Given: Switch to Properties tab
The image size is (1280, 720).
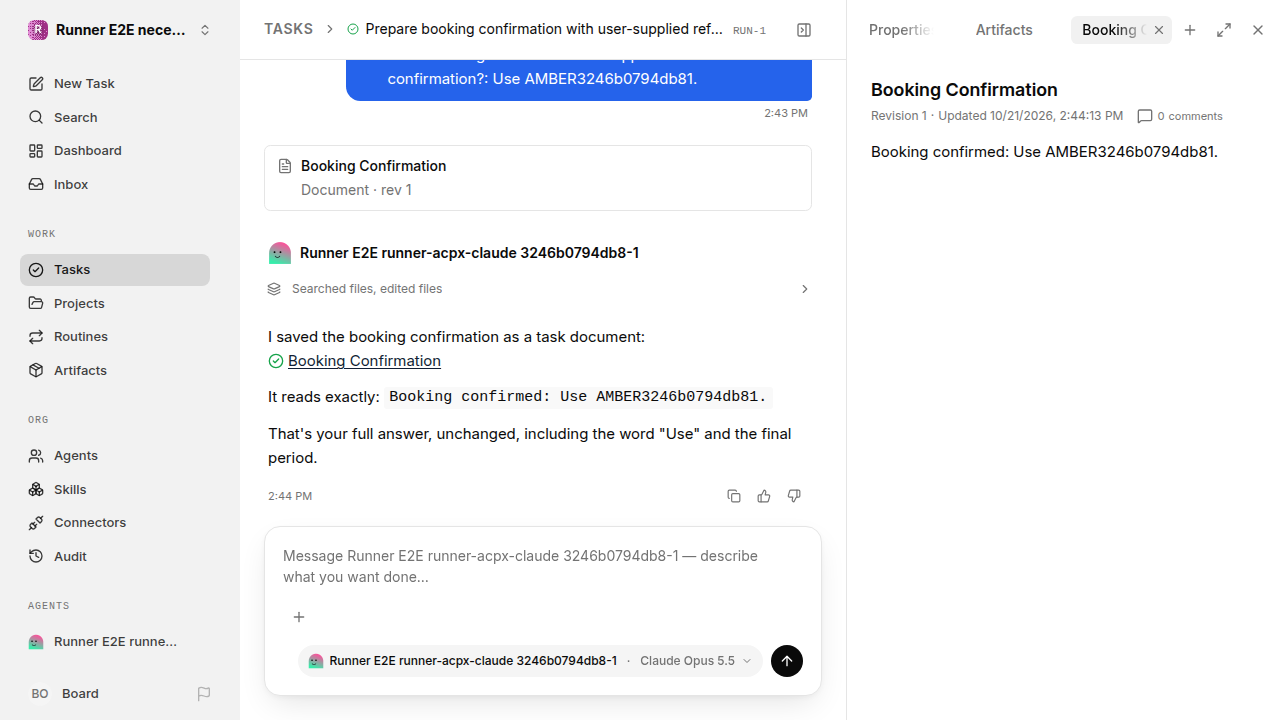Looking at the screenshot, I should [x=899, y=30].
